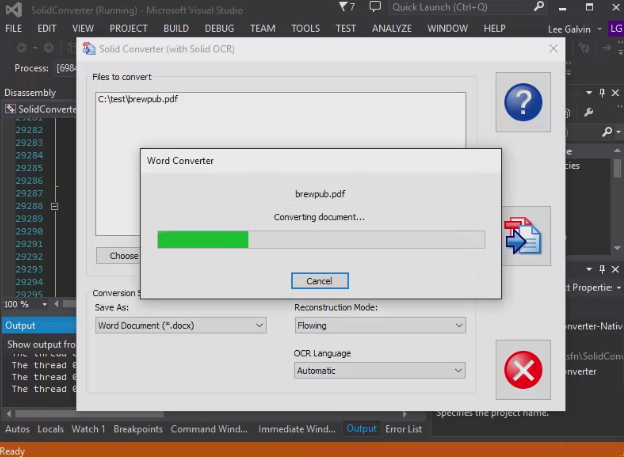Open the PROJECT menu
Image resolution: width=624 pixels, height=457 pixels.
point(128,29)
